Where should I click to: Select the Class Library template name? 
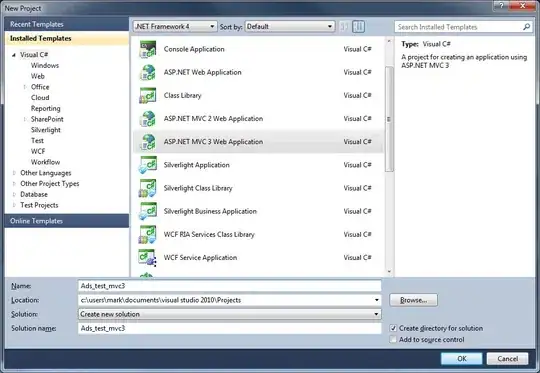pyautogui.click(x=183, y=95)
